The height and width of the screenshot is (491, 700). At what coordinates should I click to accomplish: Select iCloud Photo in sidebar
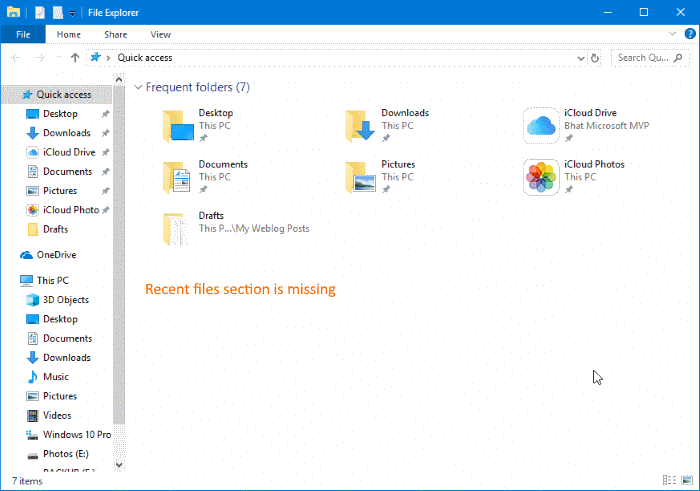tap(63, 210)
